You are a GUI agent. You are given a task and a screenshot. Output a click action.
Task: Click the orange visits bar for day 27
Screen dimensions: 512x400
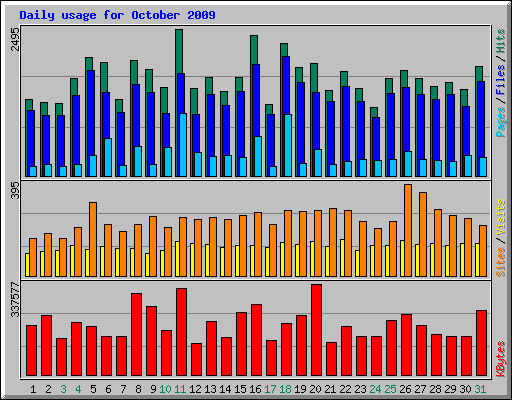[423, 234]
